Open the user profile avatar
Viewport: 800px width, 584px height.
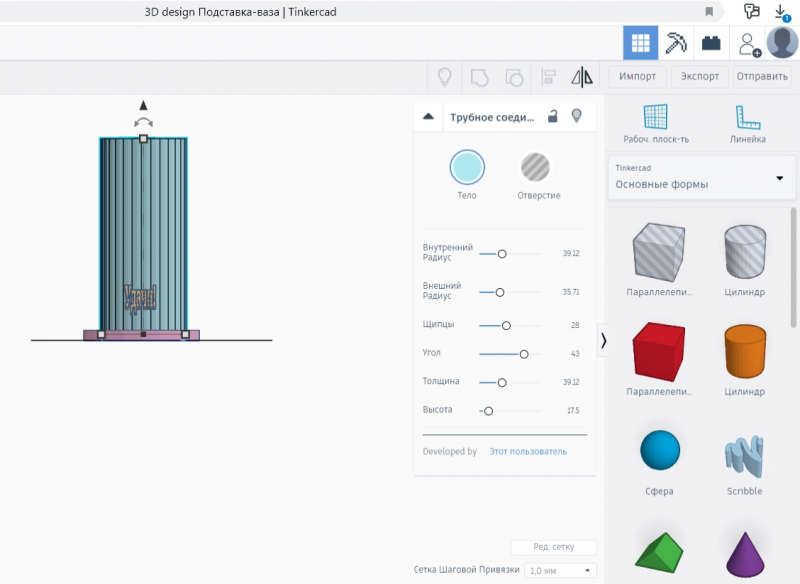click(x=782, y=43)
